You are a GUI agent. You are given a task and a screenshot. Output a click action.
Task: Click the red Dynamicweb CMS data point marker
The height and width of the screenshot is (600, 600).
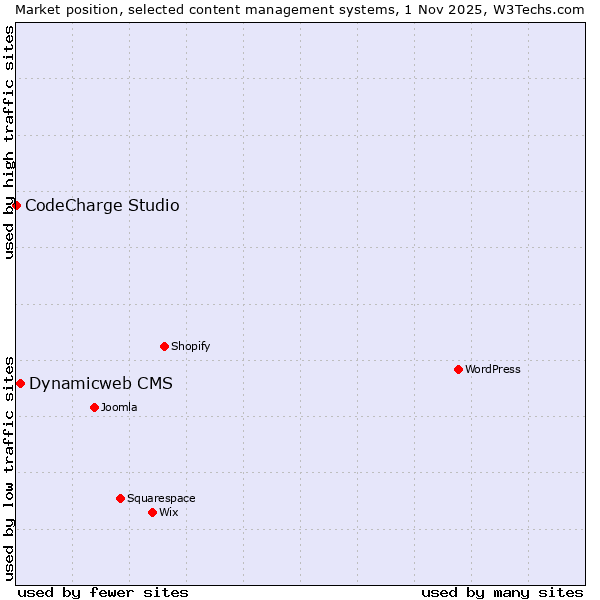point(20,383)
